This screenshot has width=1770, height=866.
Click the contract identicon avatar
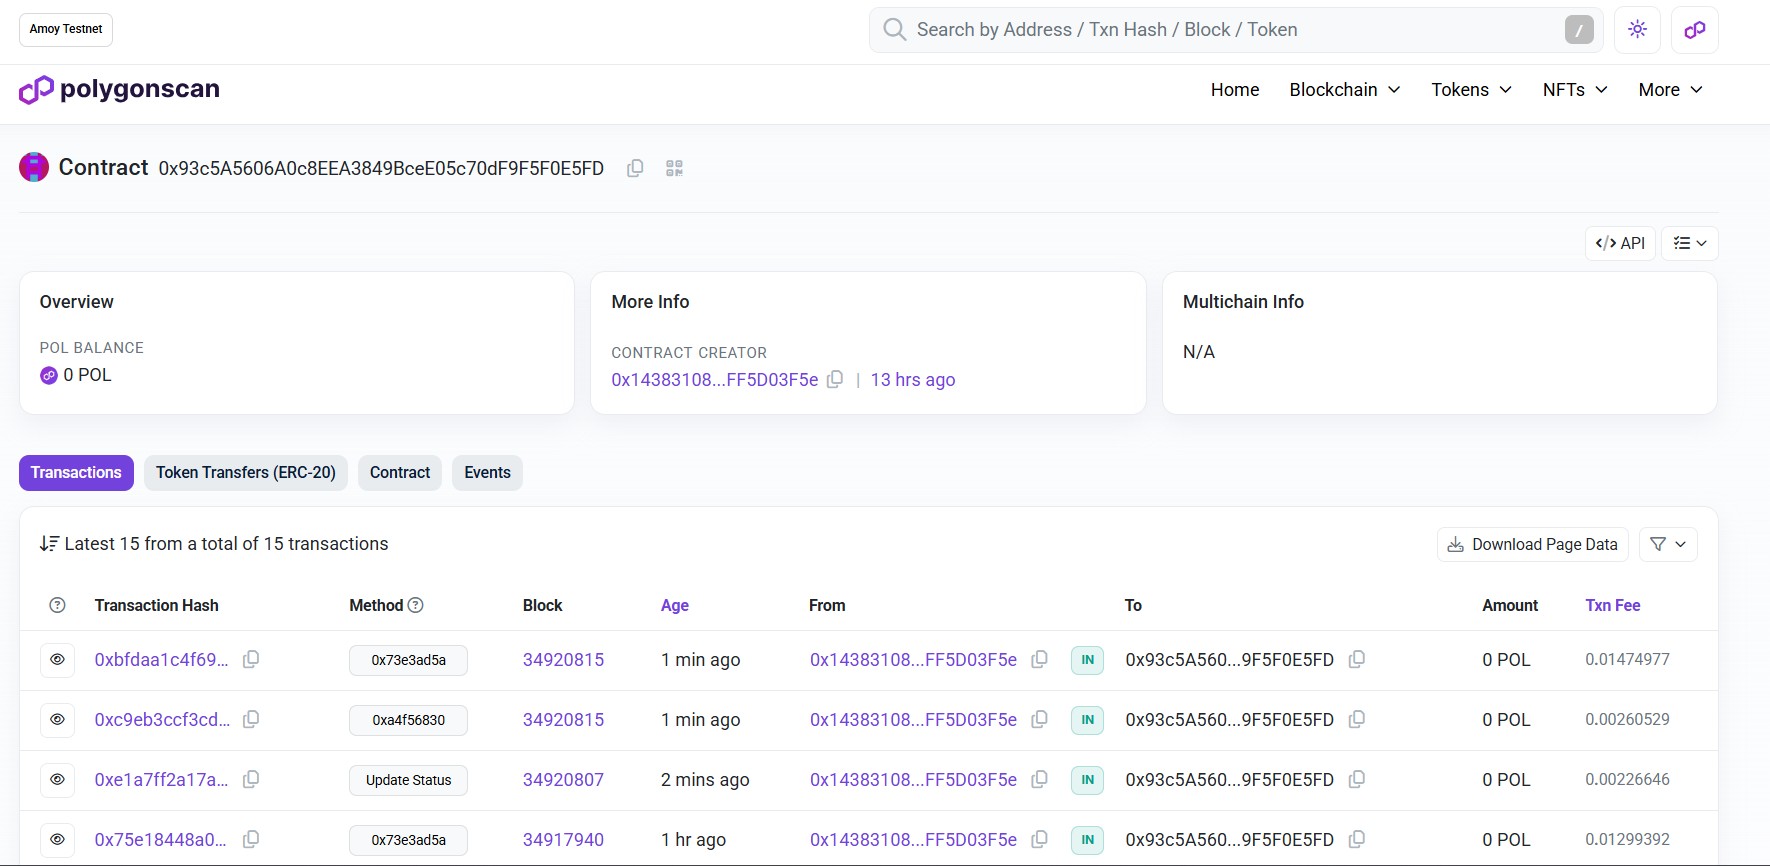point(34,167)
